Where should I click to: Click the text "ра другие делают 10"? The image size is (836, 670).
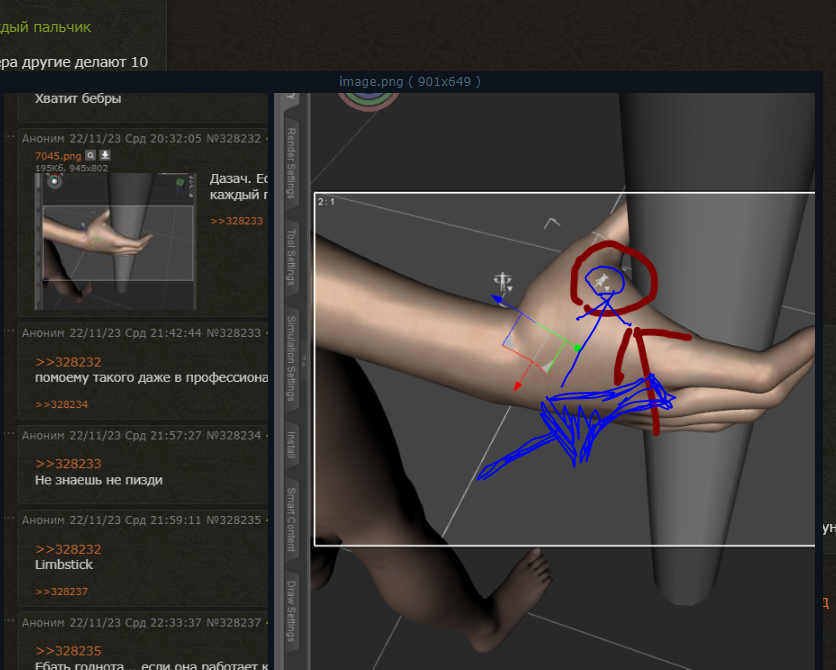pos(74,62)
